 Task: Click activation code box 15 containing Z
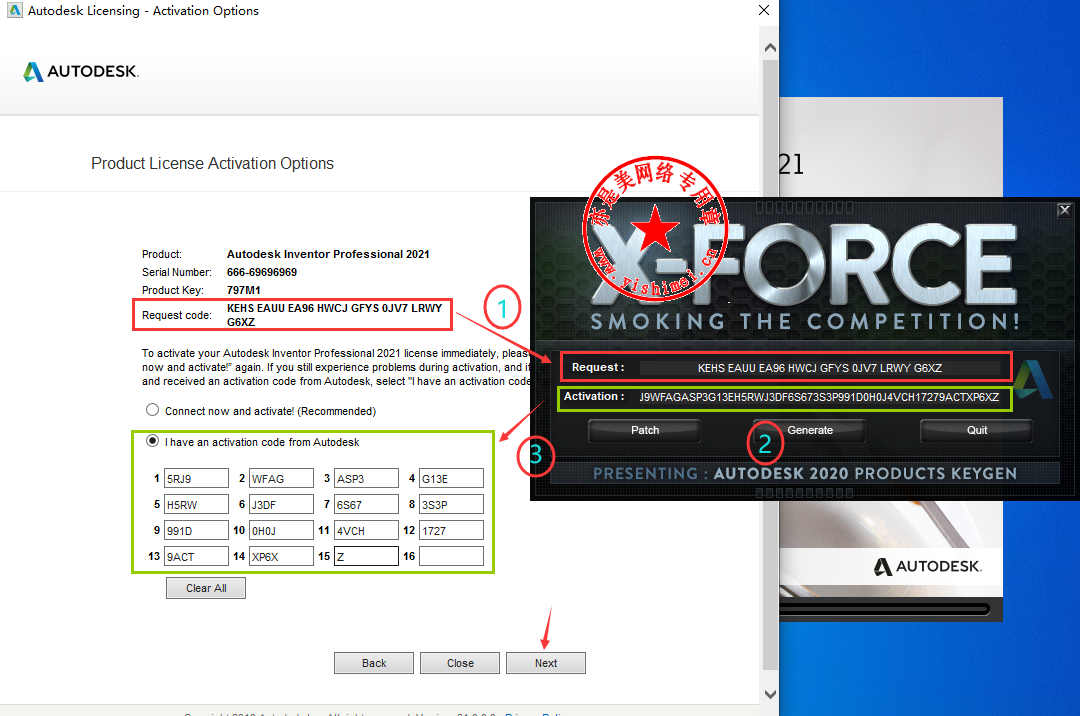pos(366,556)
